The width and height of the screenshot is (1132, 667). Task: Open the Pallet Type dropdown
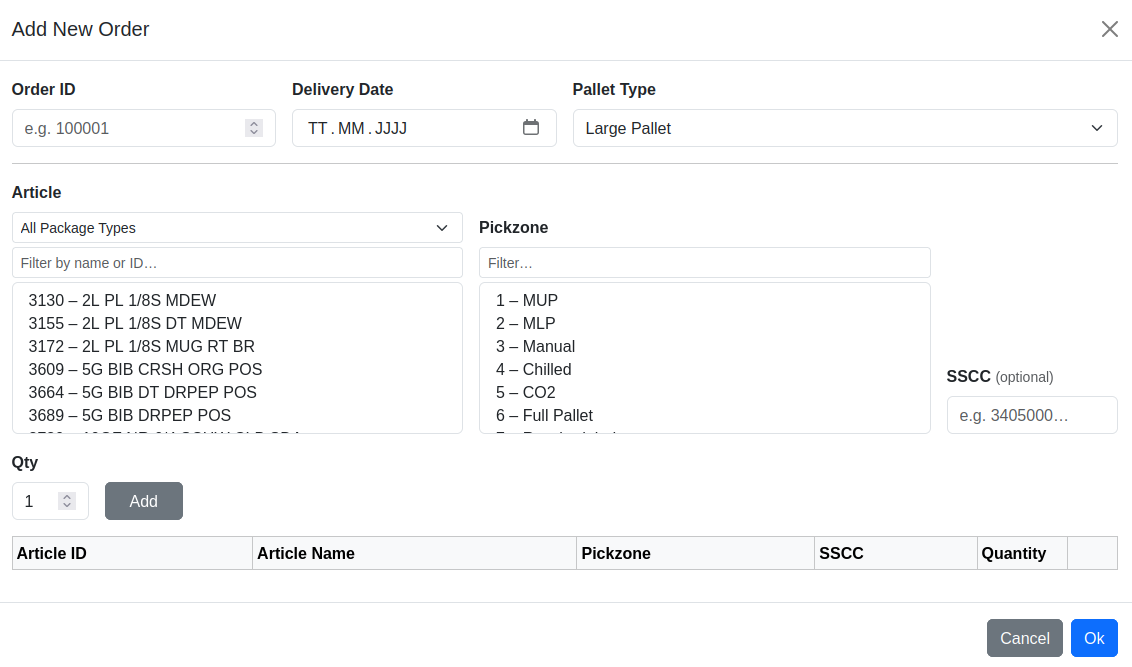pos(845,128)
